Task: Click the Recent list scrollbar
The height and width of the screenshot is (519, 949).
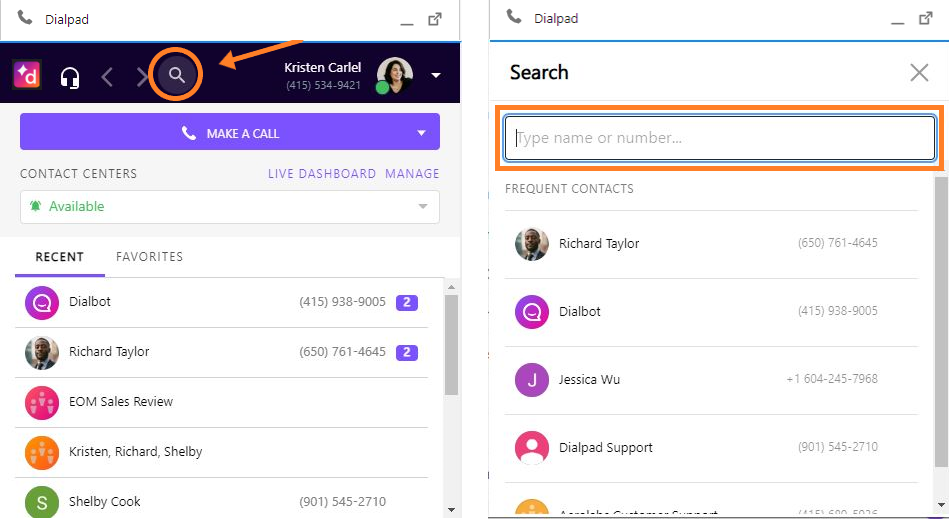Action: pos(452,345)
